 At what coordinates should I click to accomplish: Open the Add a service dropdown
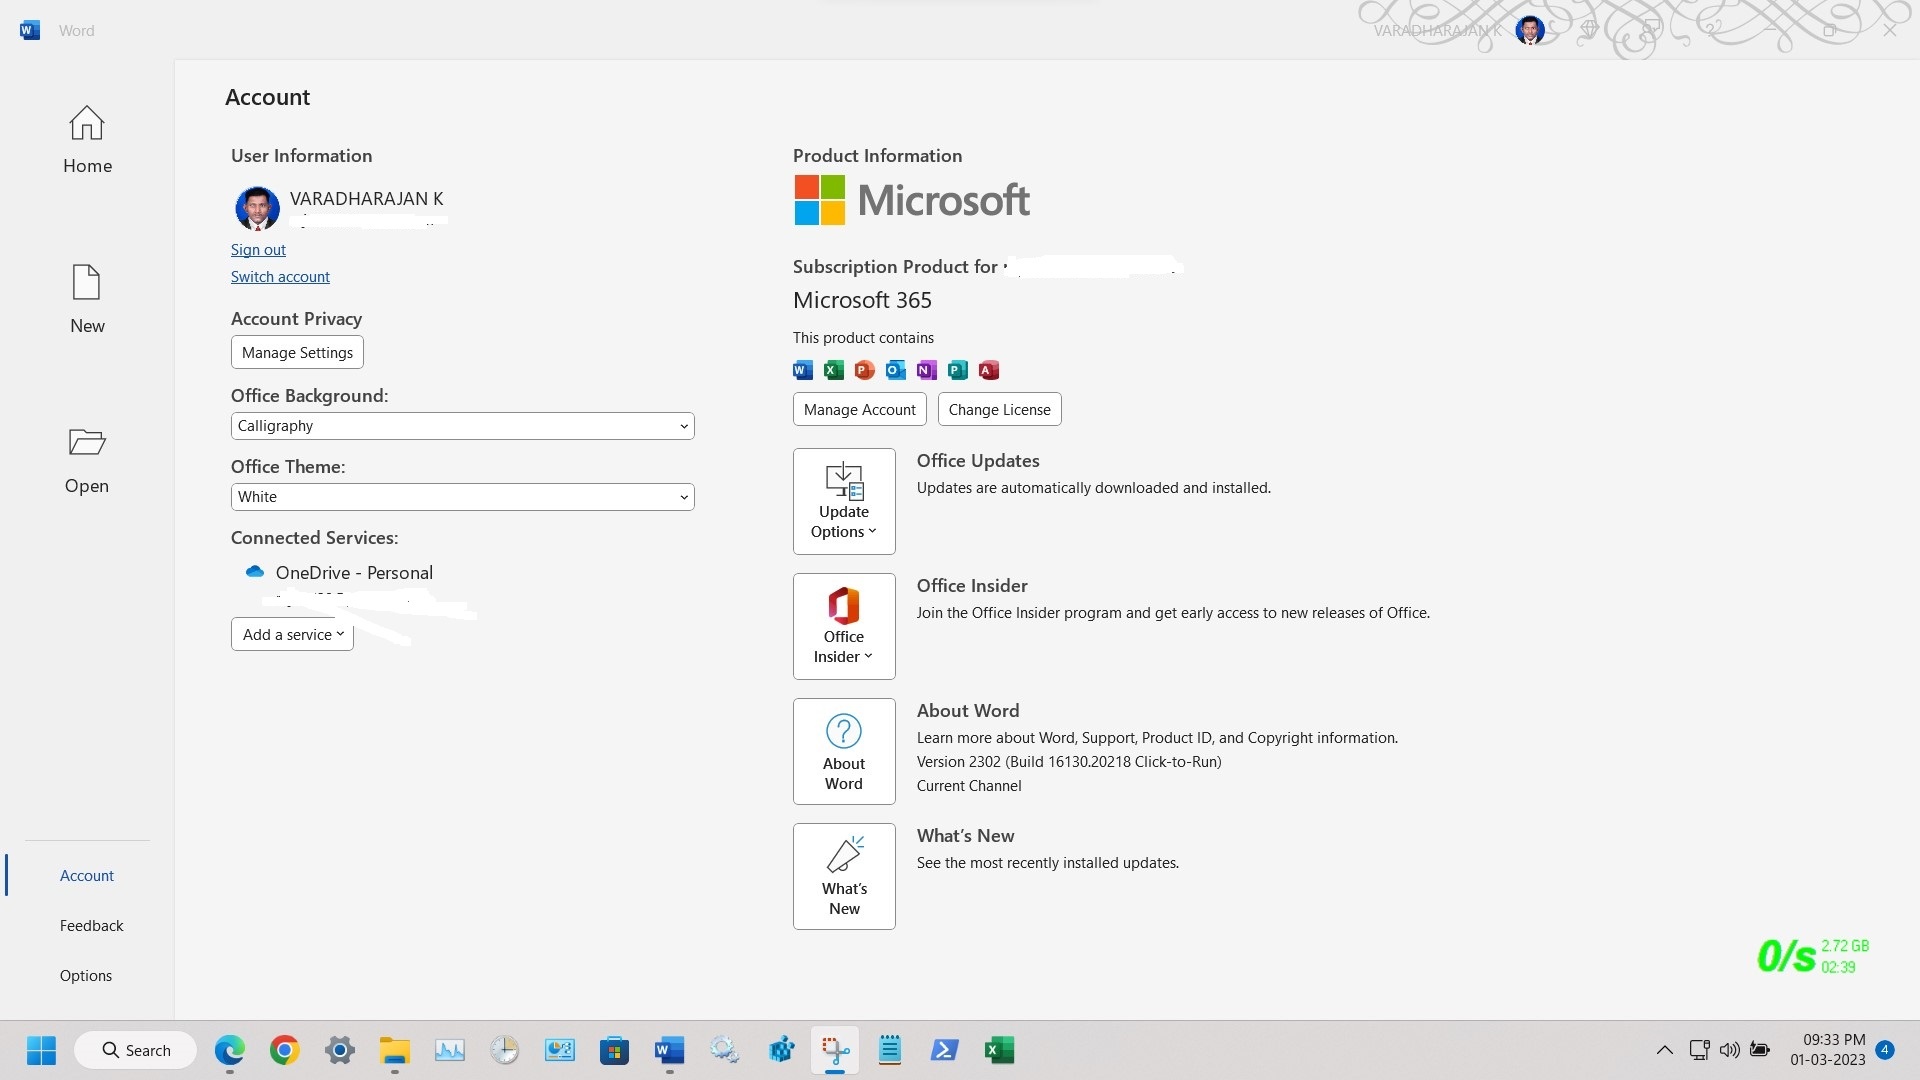[292, 634]
